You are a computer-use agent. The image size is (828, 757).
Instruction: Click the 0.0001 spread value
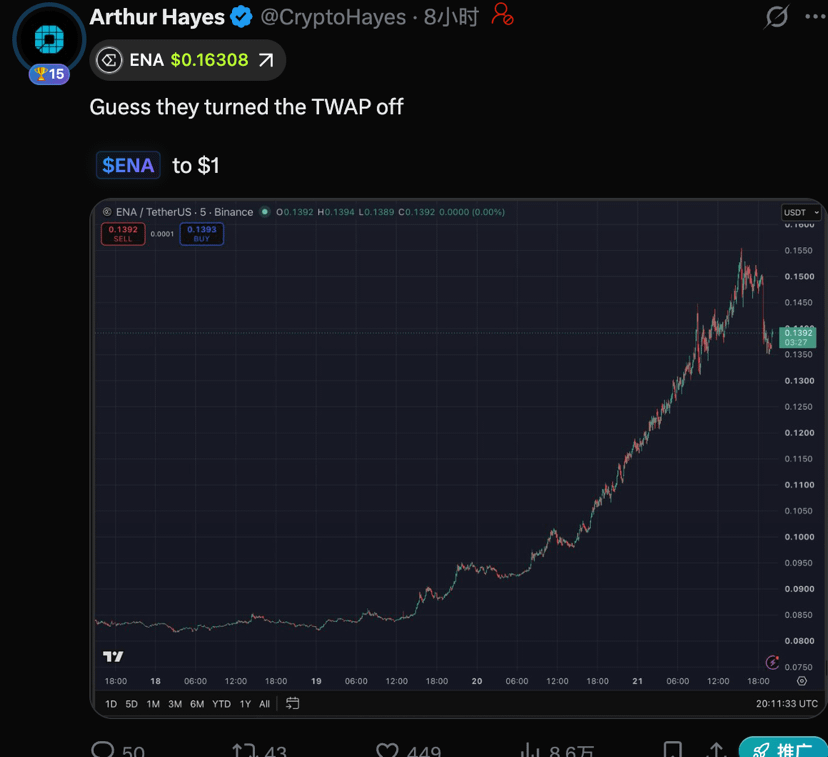tap(162, 234)
